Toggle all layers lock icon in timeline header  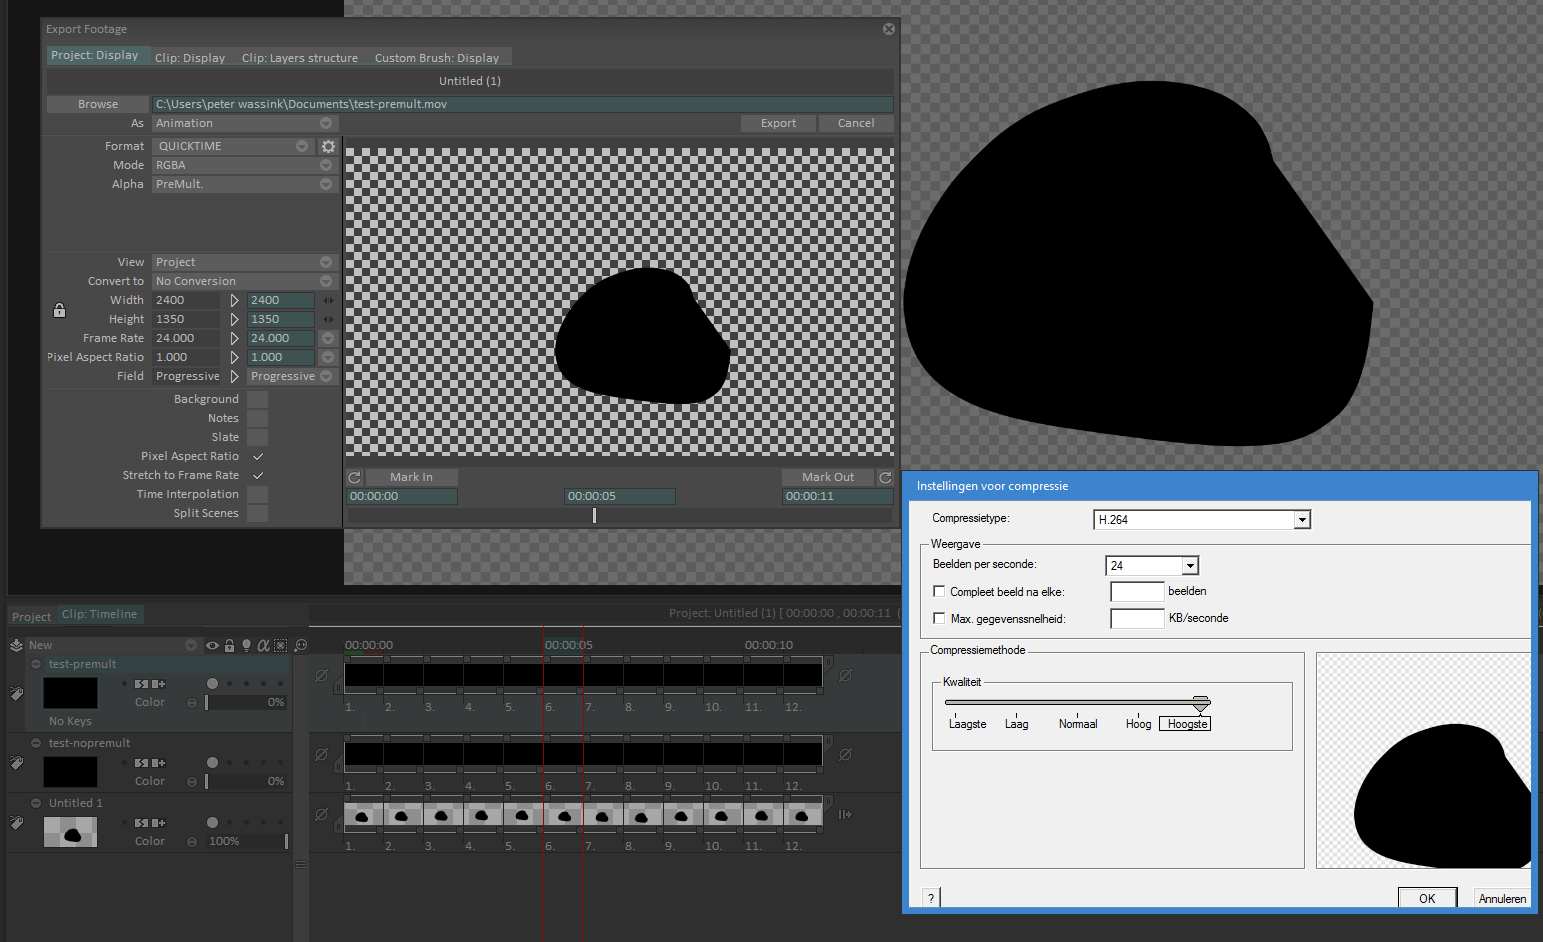(x=229, y=645)
